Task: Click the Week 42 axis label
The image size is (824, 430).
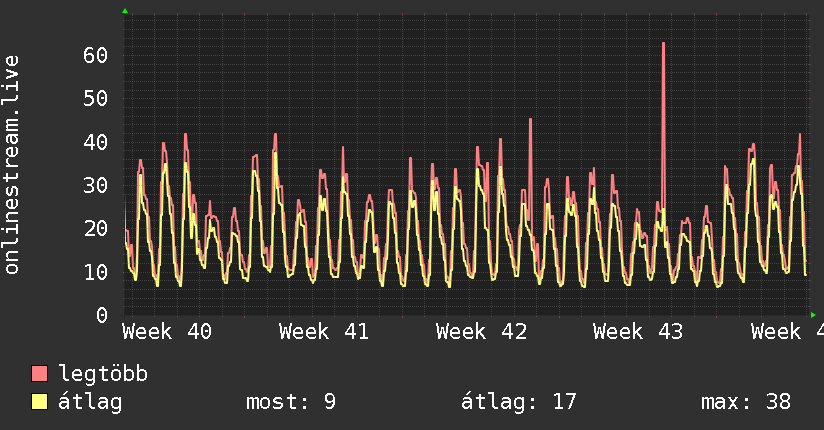Action: point(481,332)
